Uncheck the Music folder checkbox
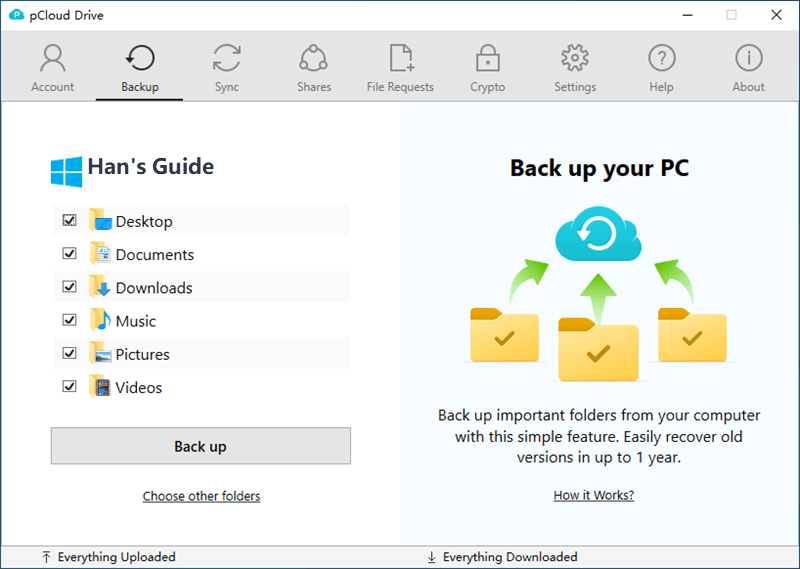 point(69,319)
